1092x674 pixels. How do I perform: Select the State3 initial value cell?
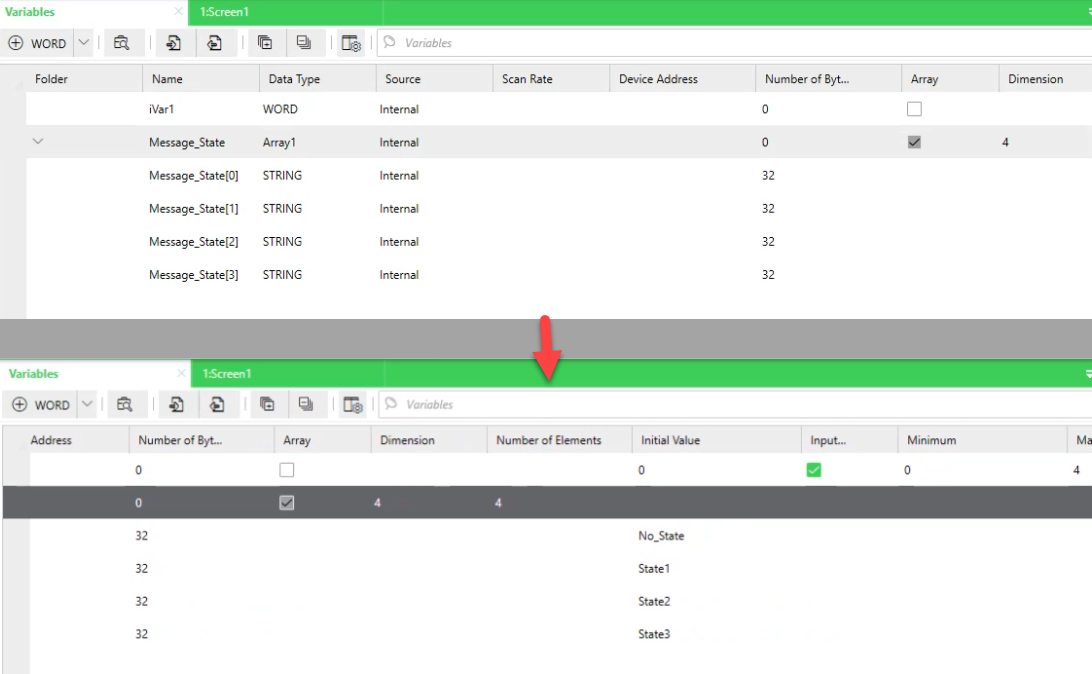654,634
